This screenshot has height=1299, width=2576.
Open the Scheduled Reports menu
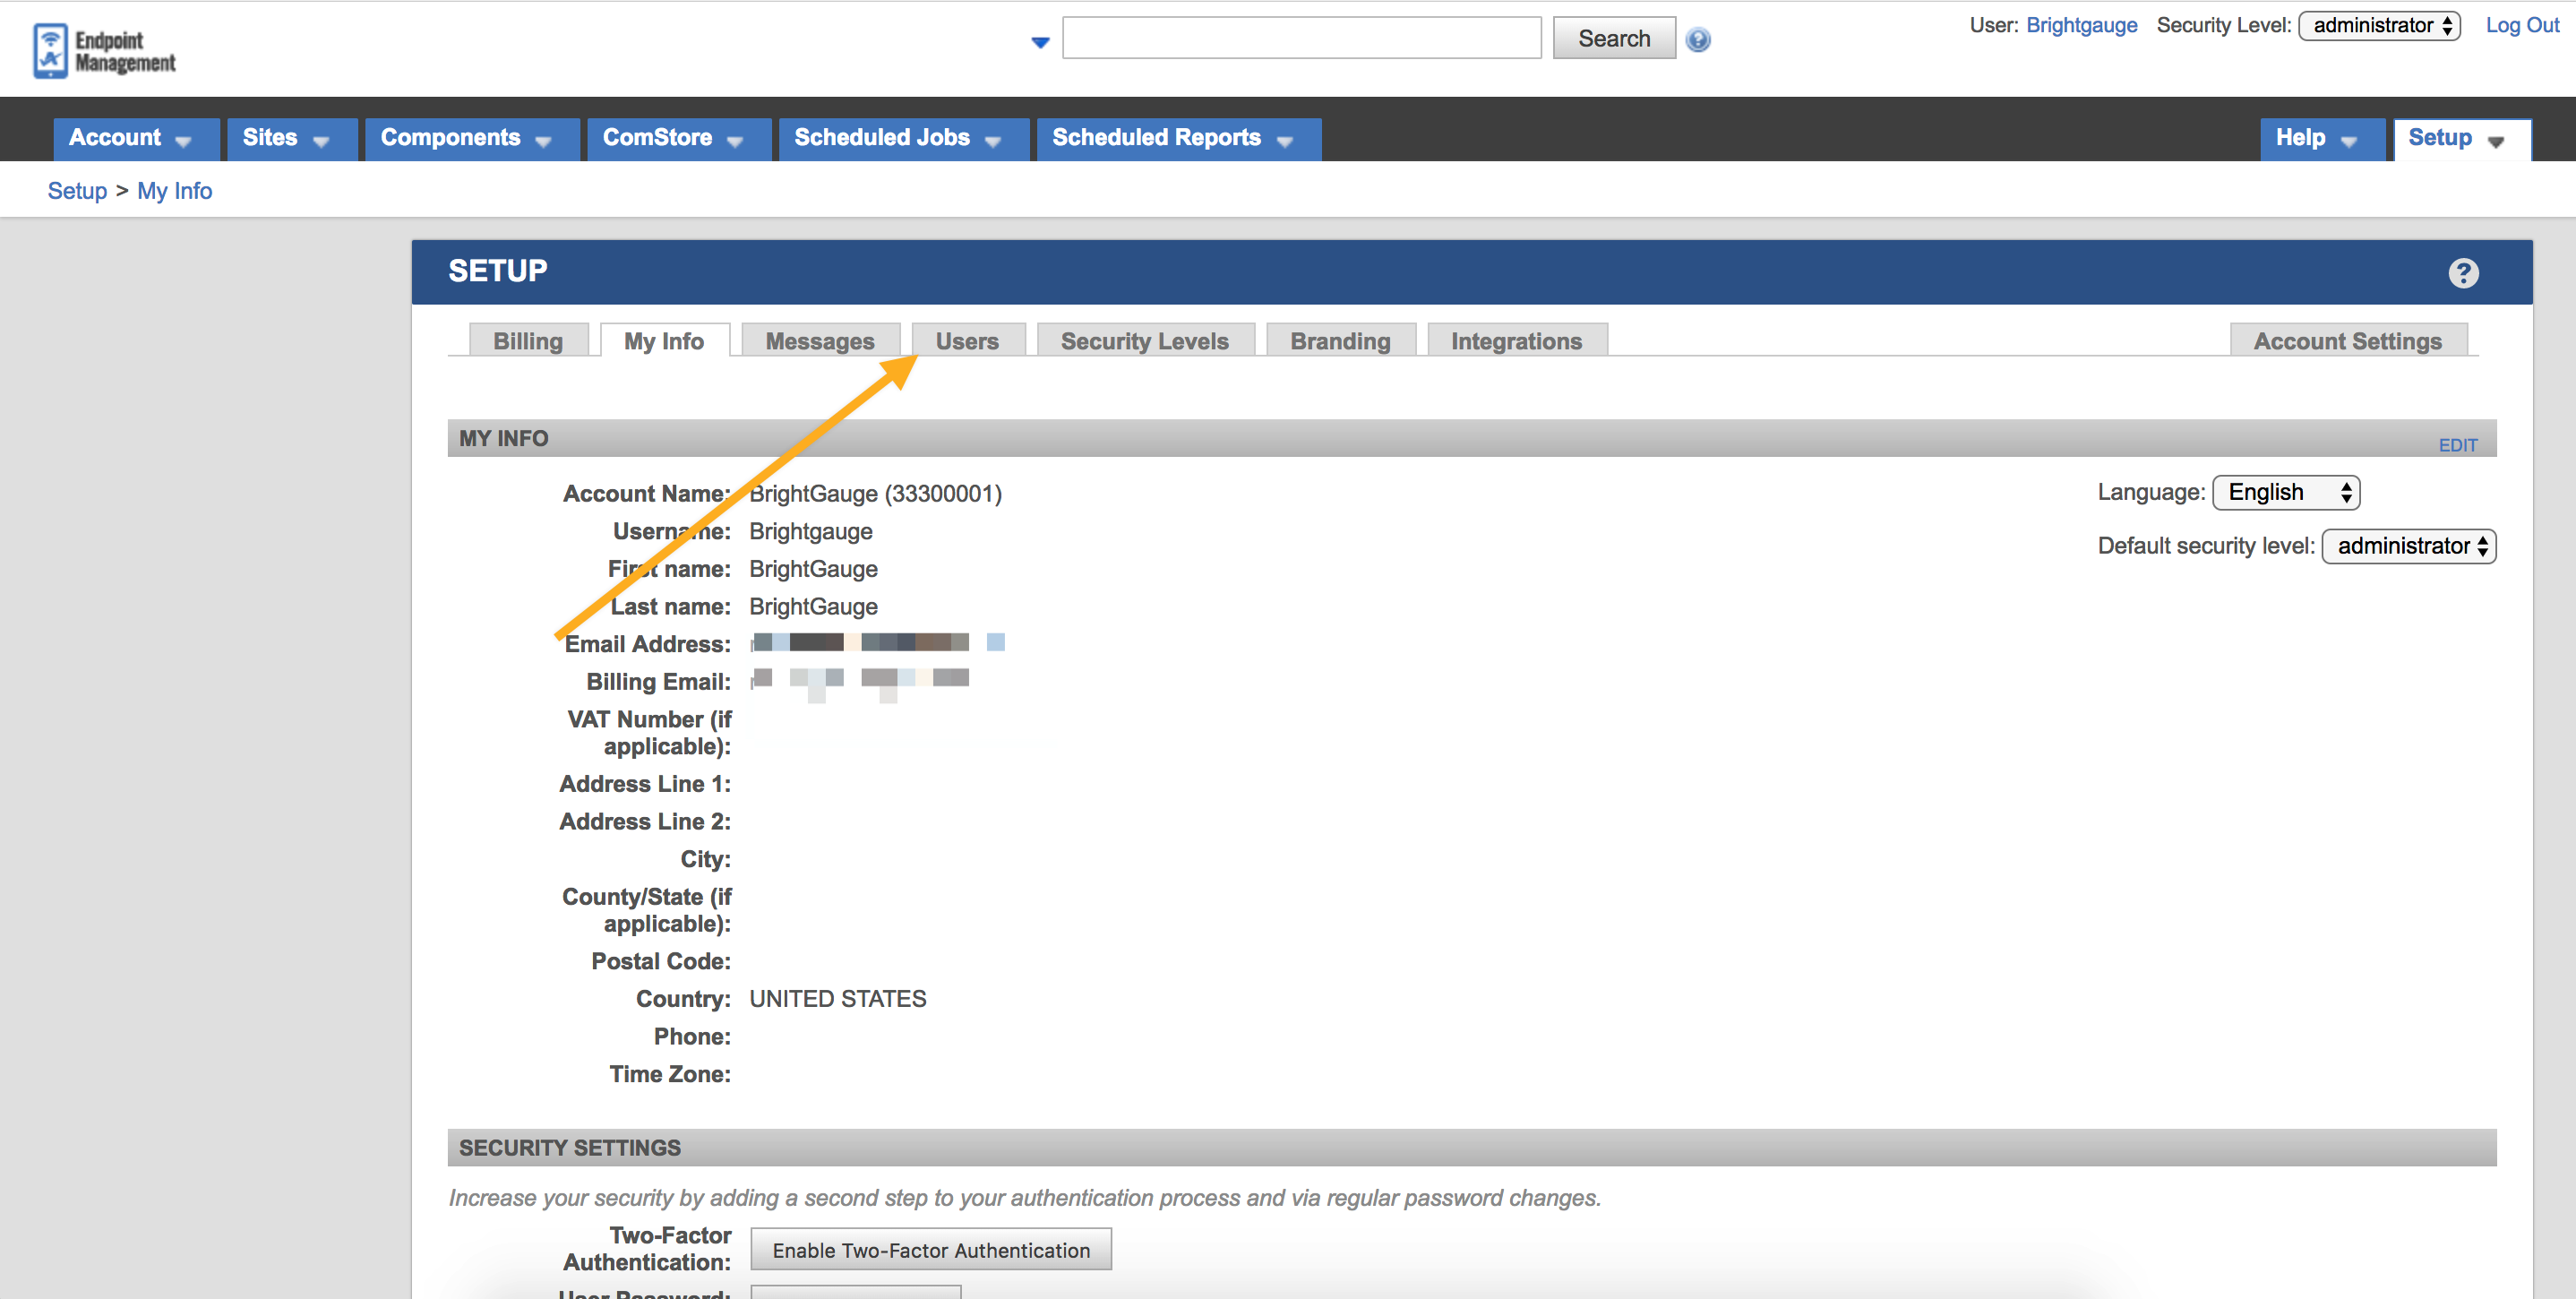tap(1178, 139)
